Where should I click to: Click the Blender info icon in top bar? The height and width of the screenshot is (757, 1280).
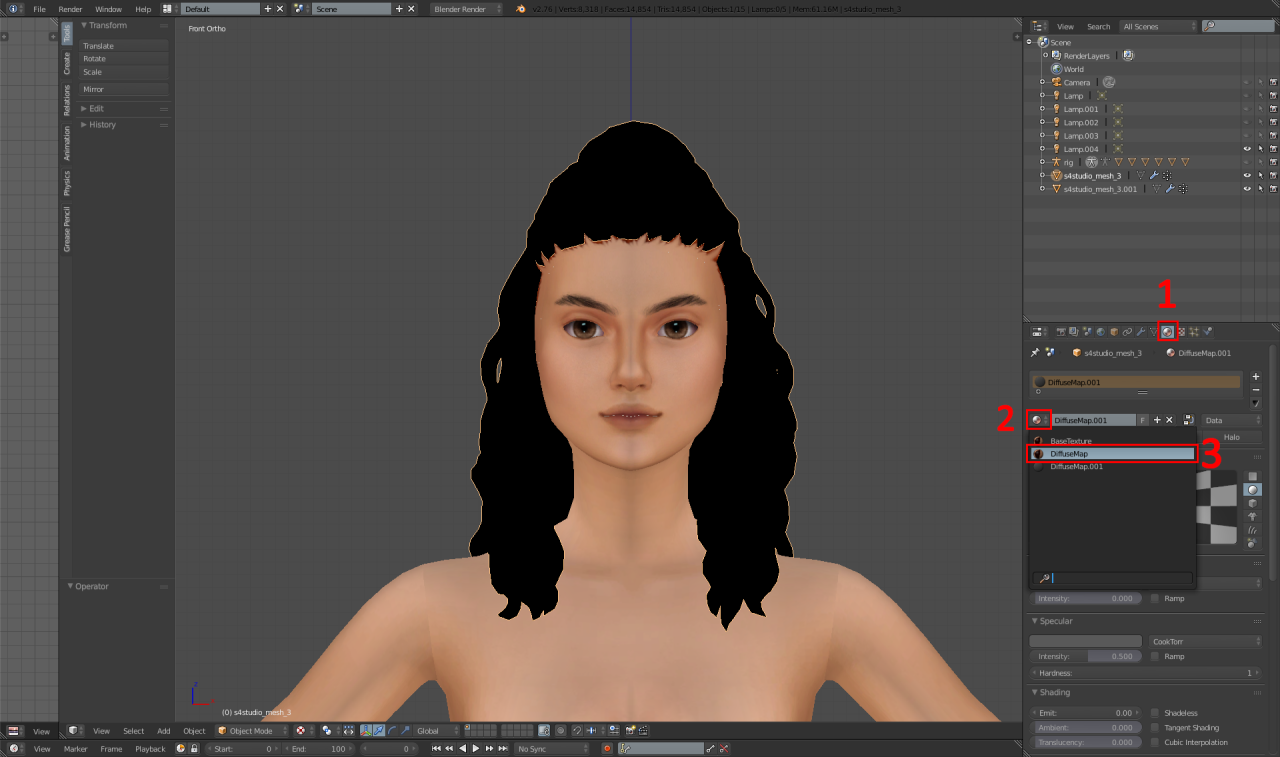tap(13, 8)
